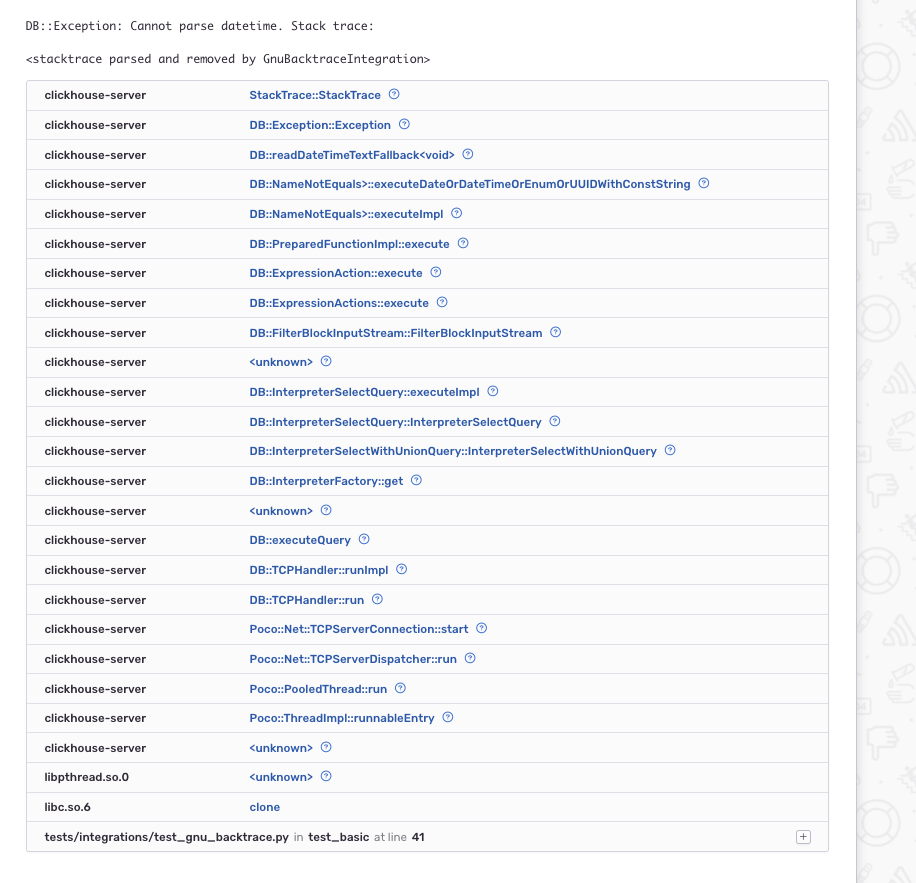Click <unknown> link in libpthread.so.0 row
The image size is (916, 883).
281,777
